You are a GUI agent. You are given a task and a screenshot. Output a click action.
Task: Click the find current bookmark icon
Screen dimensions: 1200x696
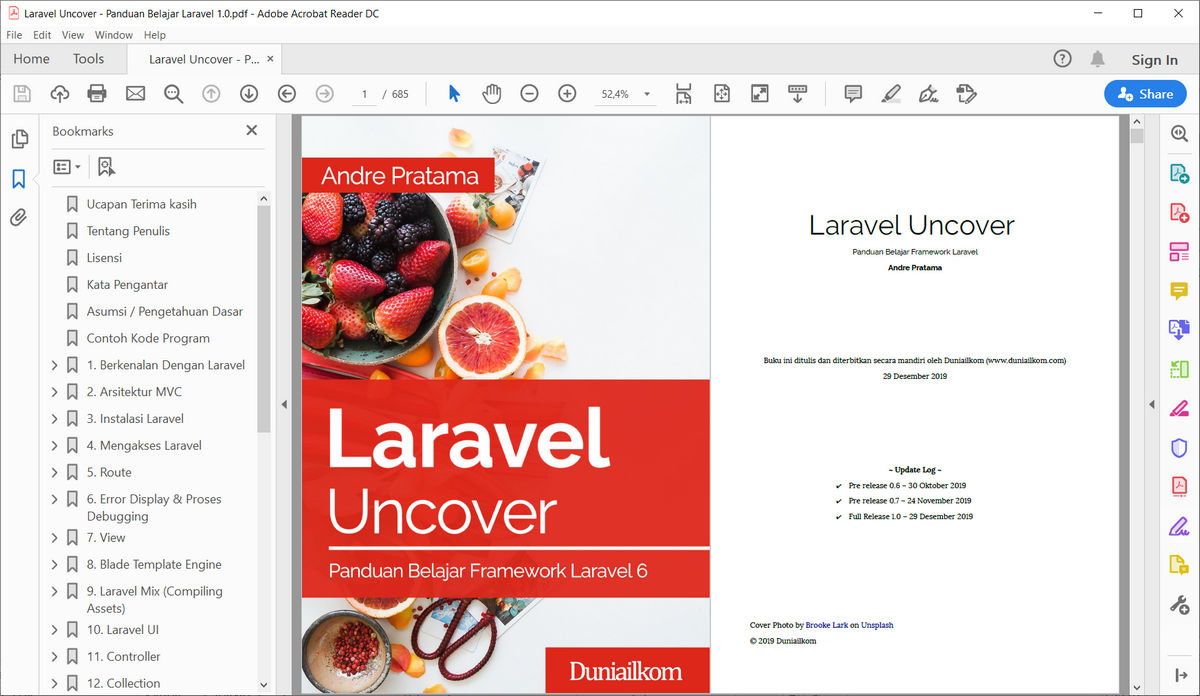click(x=106, y=167)
